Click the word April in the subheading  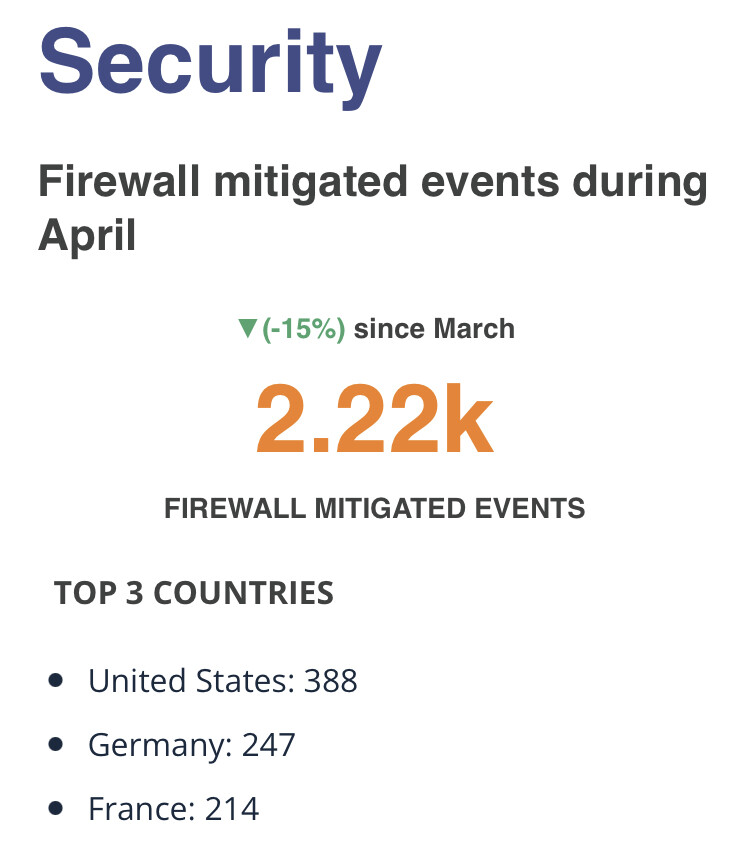pos(87,236)
